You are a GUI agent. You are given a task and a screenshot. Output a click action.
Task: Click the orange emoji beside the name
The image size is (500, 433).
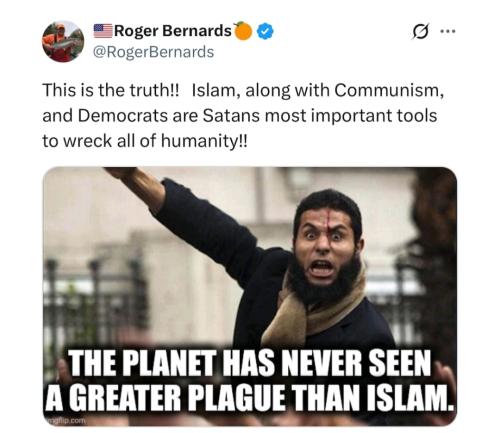tap(243, 31)
